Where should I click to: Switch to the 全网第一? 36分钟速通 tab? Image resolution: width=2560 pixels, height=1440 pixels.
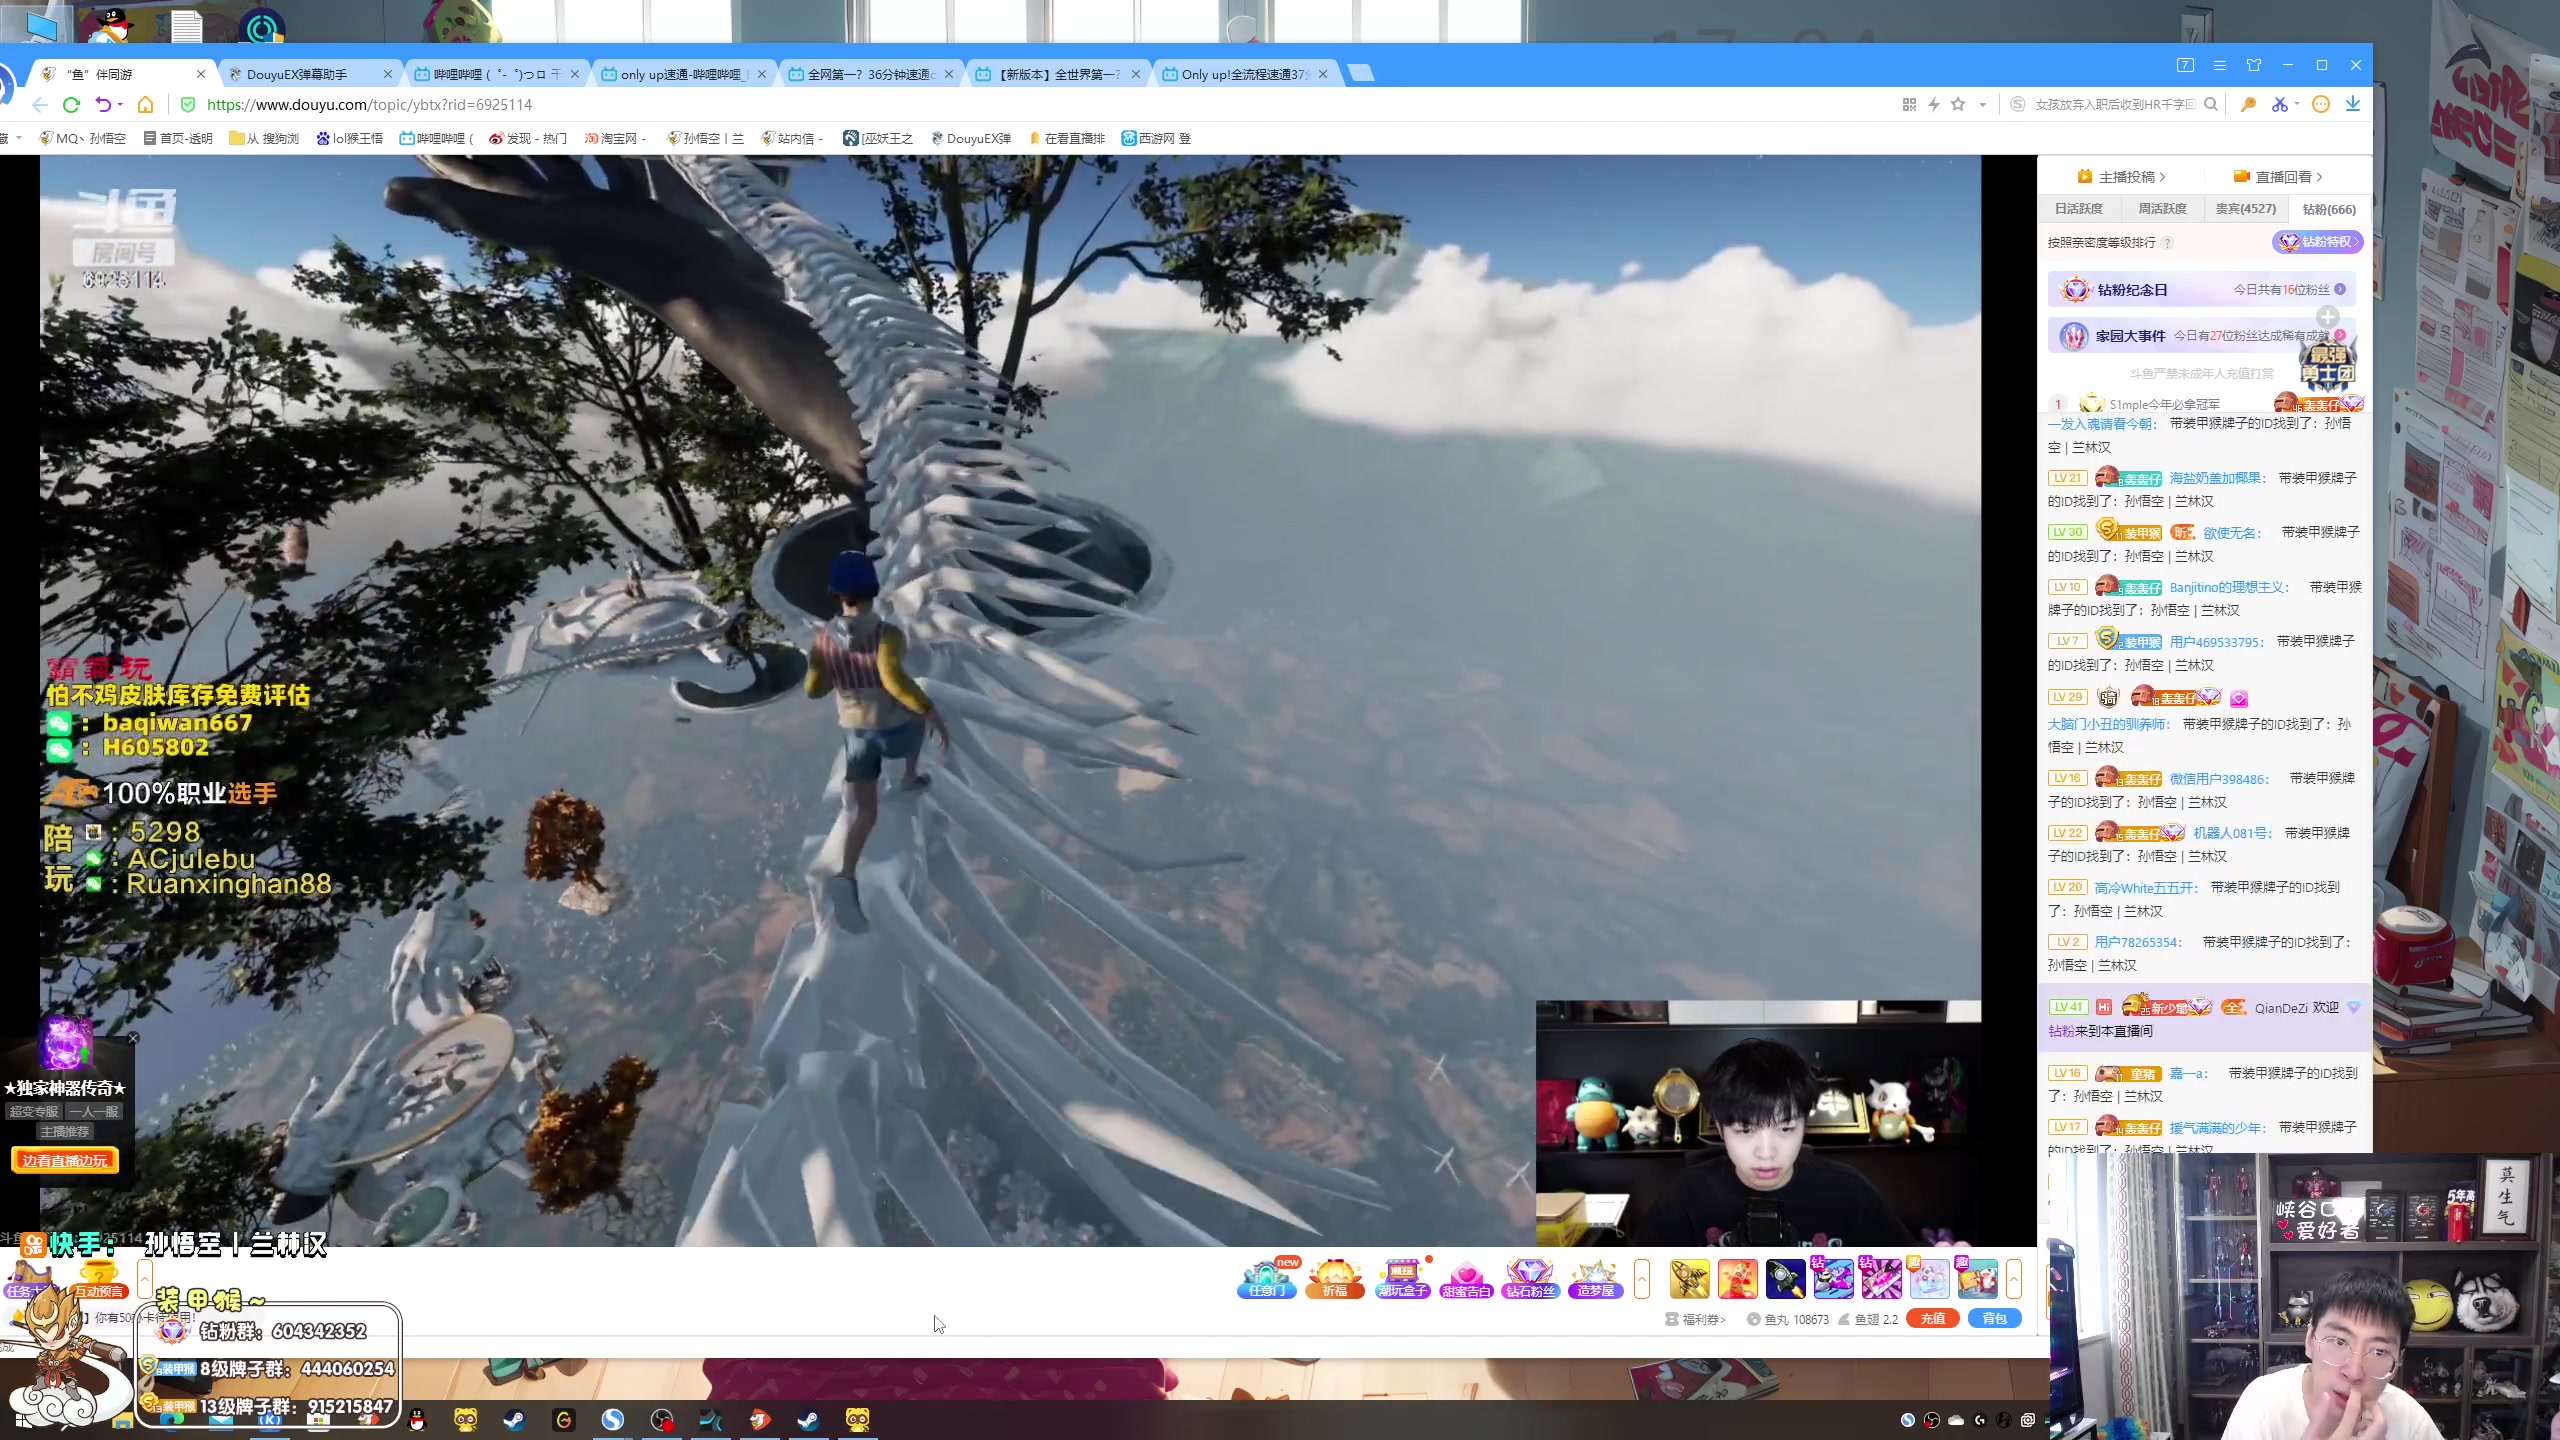click(x=871, y=74)
